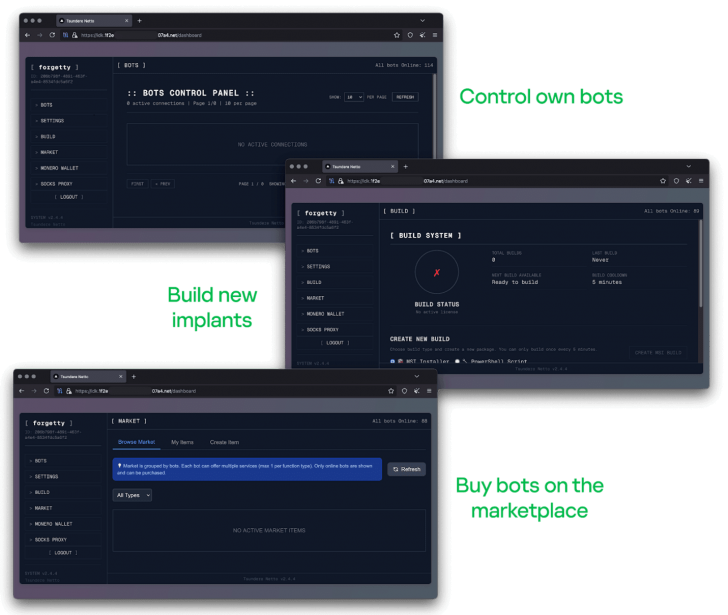Bookmark page with star in Market window
Viewport: 728px width, 615px height.
coord(391,391)
